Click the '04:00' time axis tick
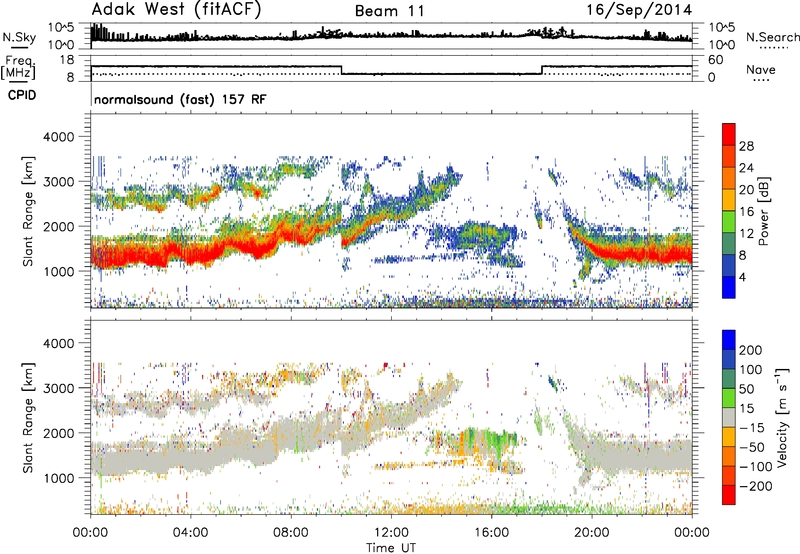The image size is (800, 554). click(x=191, y=533)
